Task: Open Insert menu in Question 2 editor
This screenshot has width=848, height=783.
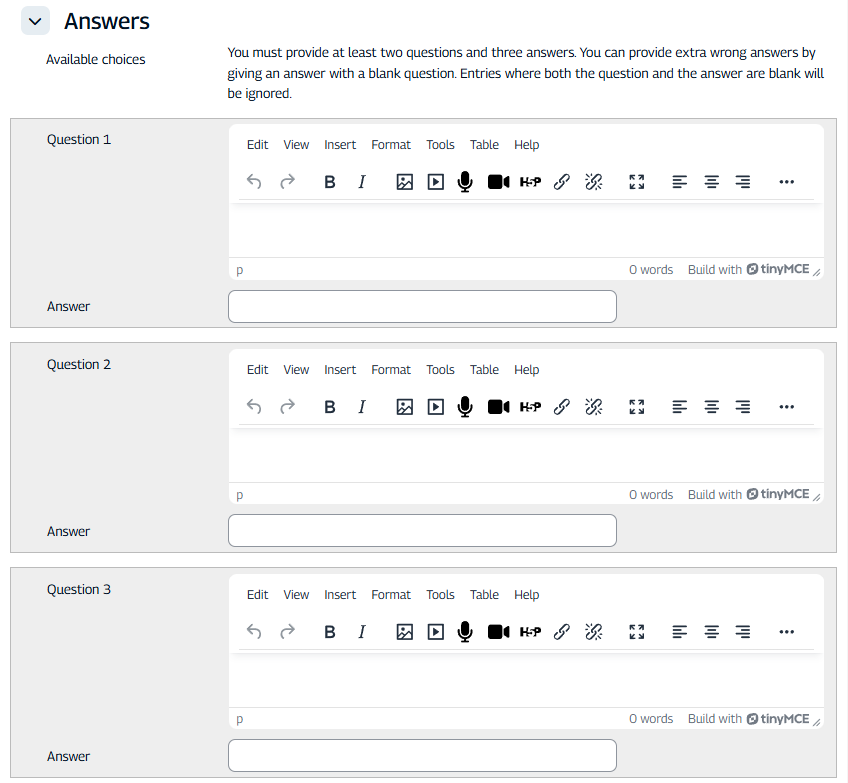Action: [x=340, y=370]
